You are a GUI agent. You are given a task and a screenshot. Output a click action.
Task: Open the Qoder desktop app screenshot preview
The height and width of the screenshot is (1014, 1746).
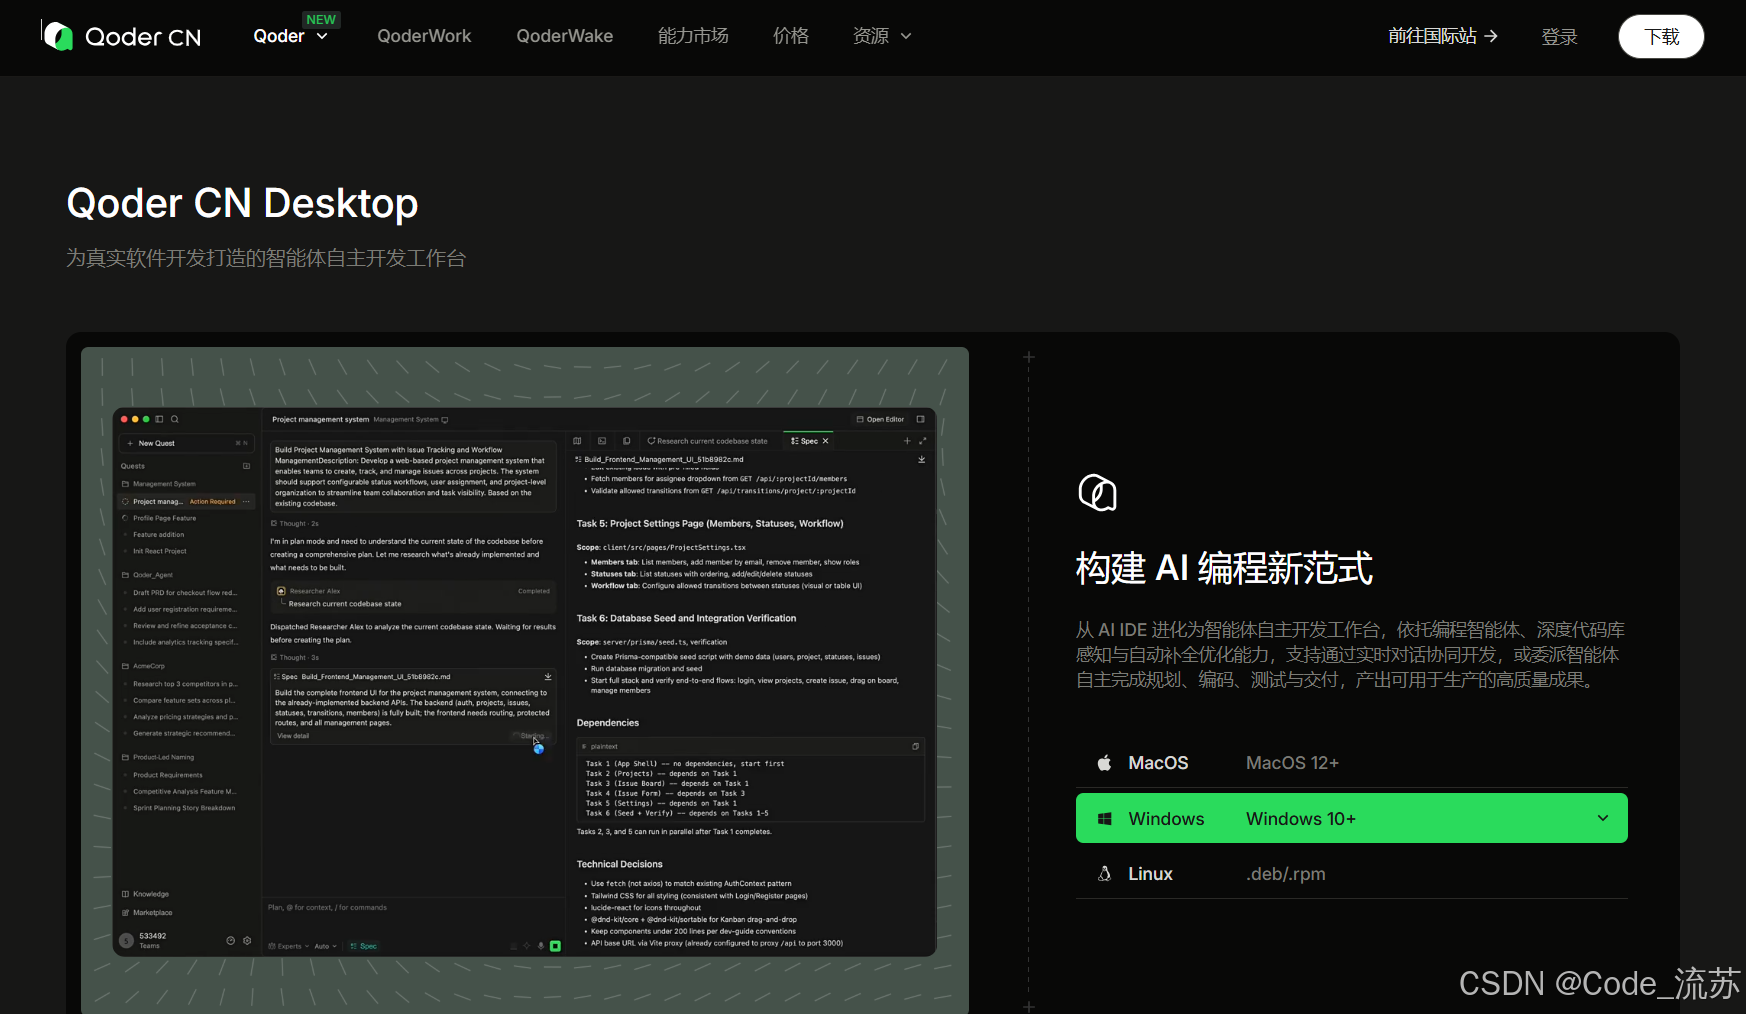[x=525, y=680]
